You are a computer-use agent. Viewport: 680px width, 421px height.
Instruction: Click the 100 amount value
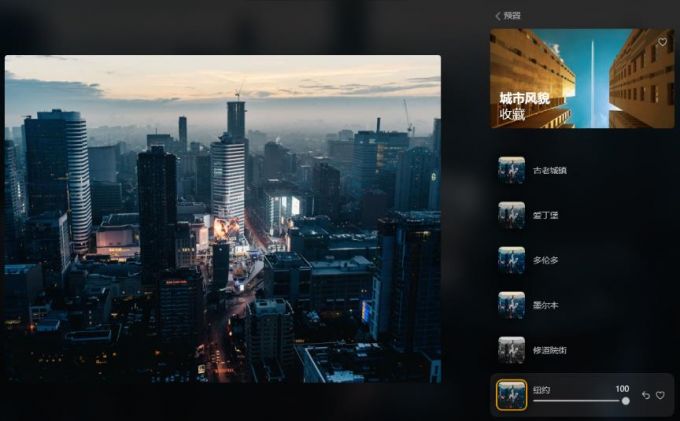point(622,389)
